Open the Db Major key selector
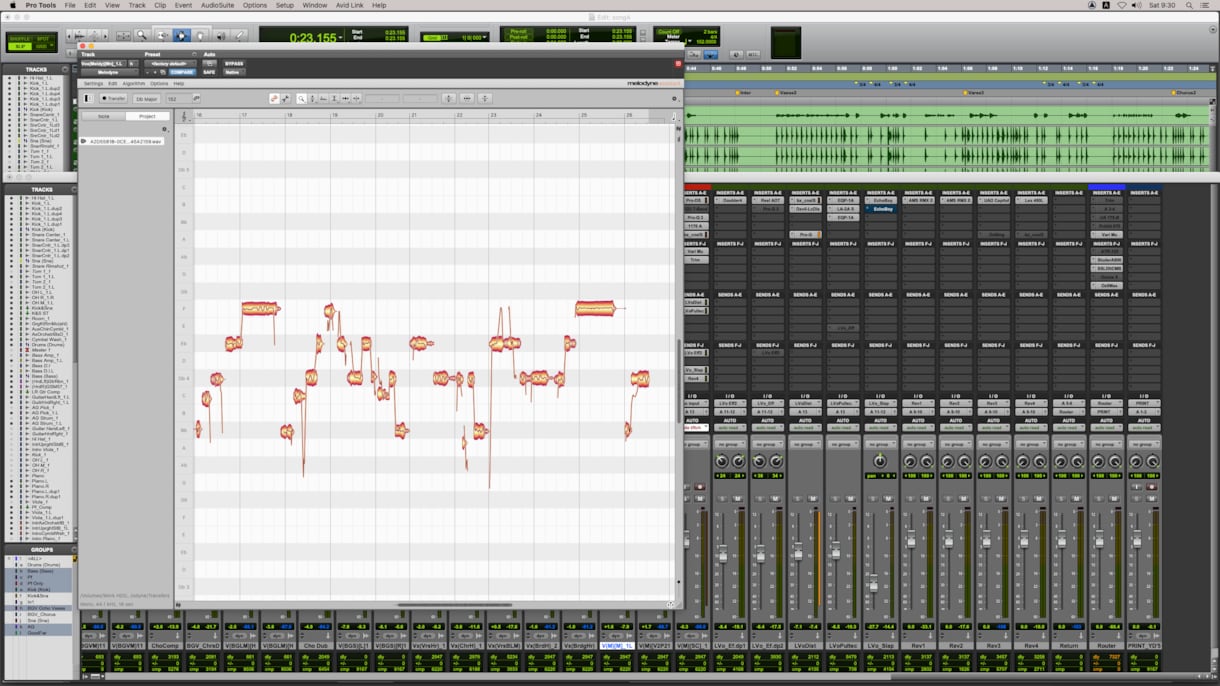This screenshot has width=1220, height=686. pos(146,99)
